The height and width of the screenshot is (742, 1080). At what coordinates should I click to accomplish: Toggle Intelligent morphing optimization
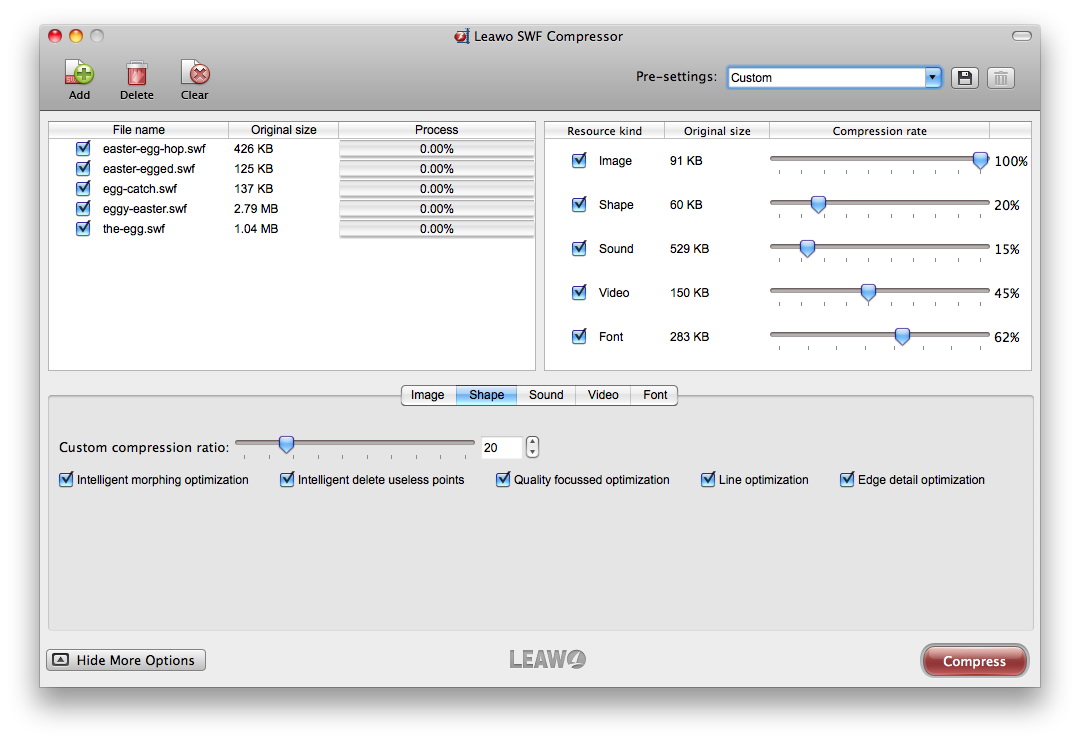tap(66, 480)
